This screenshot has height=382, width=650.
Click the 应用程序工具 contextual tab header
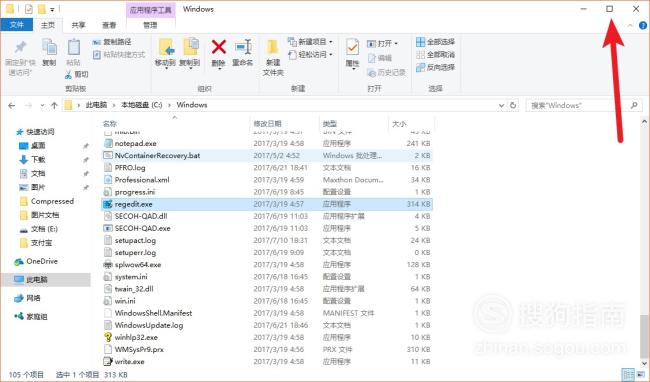click(x=150, y=10)
